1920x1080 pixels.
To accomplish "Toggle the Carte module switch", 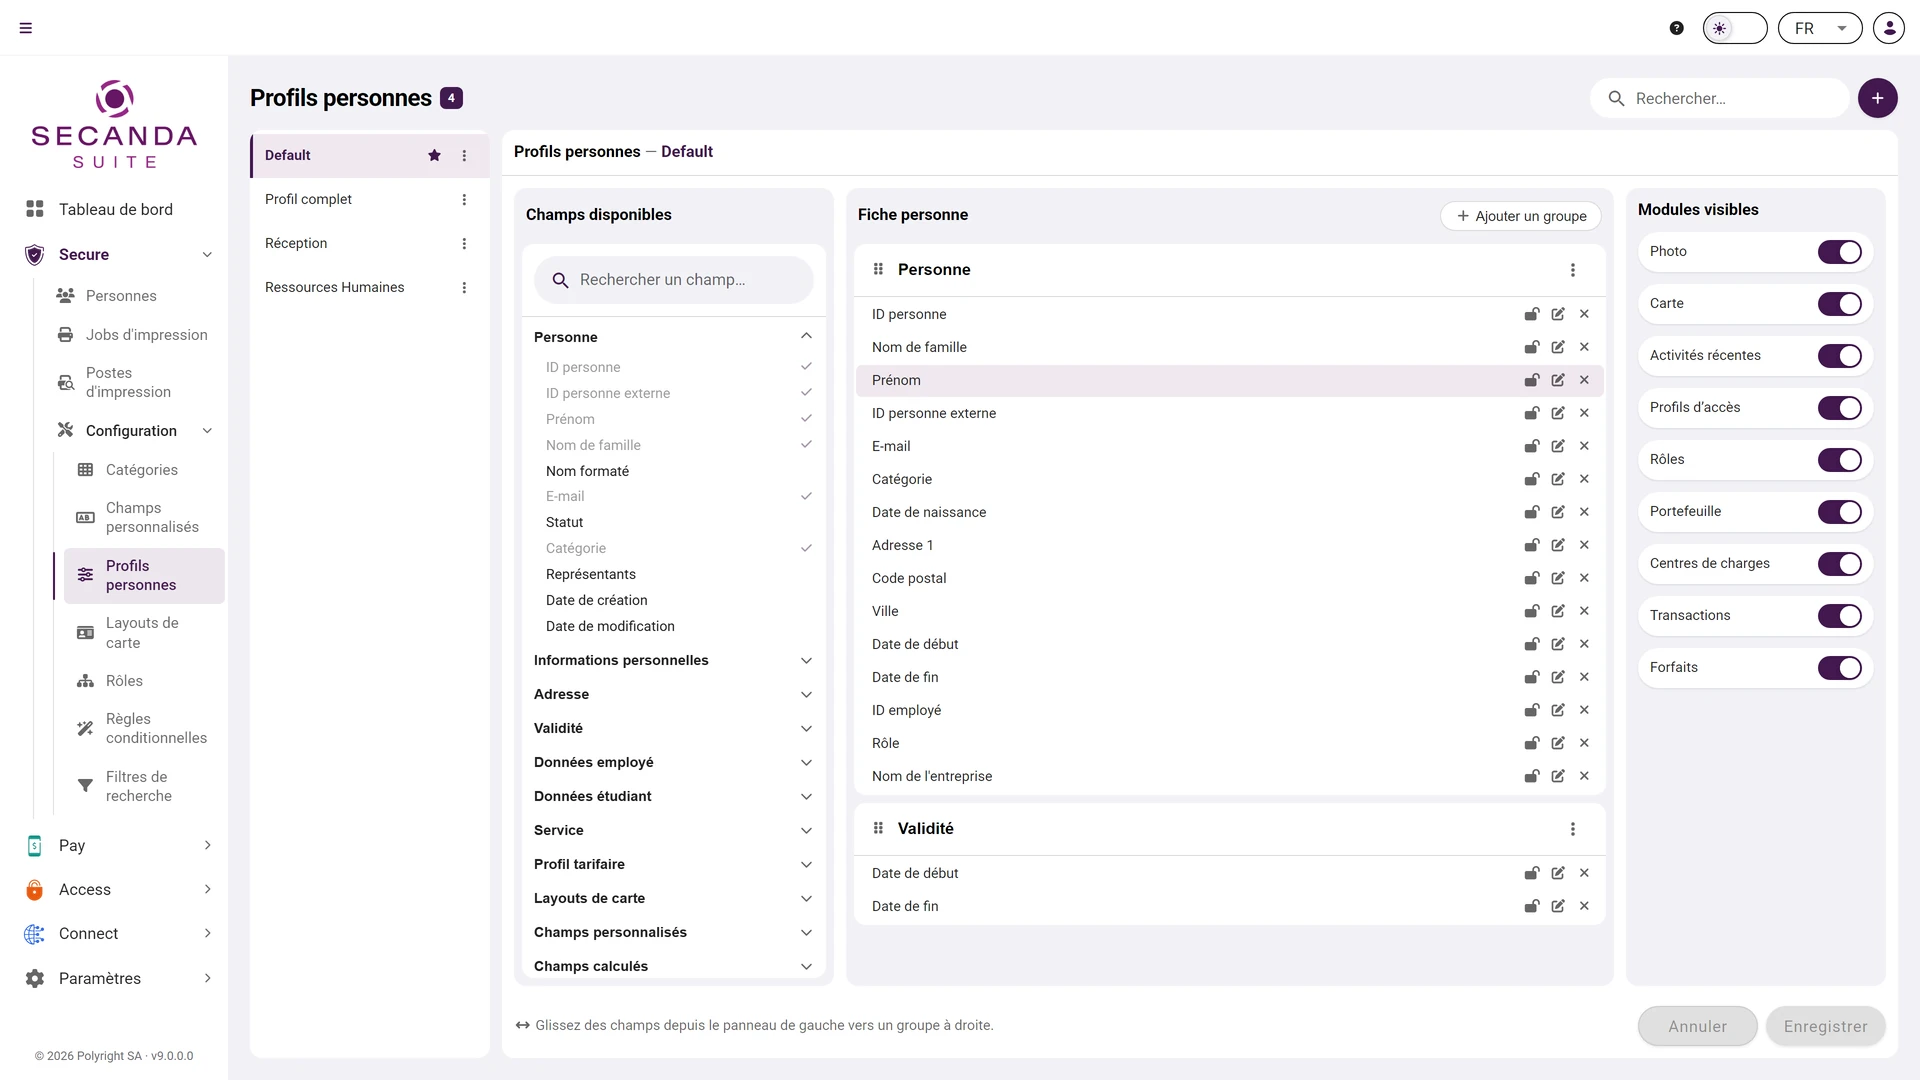I will [x=1840, y=304].
